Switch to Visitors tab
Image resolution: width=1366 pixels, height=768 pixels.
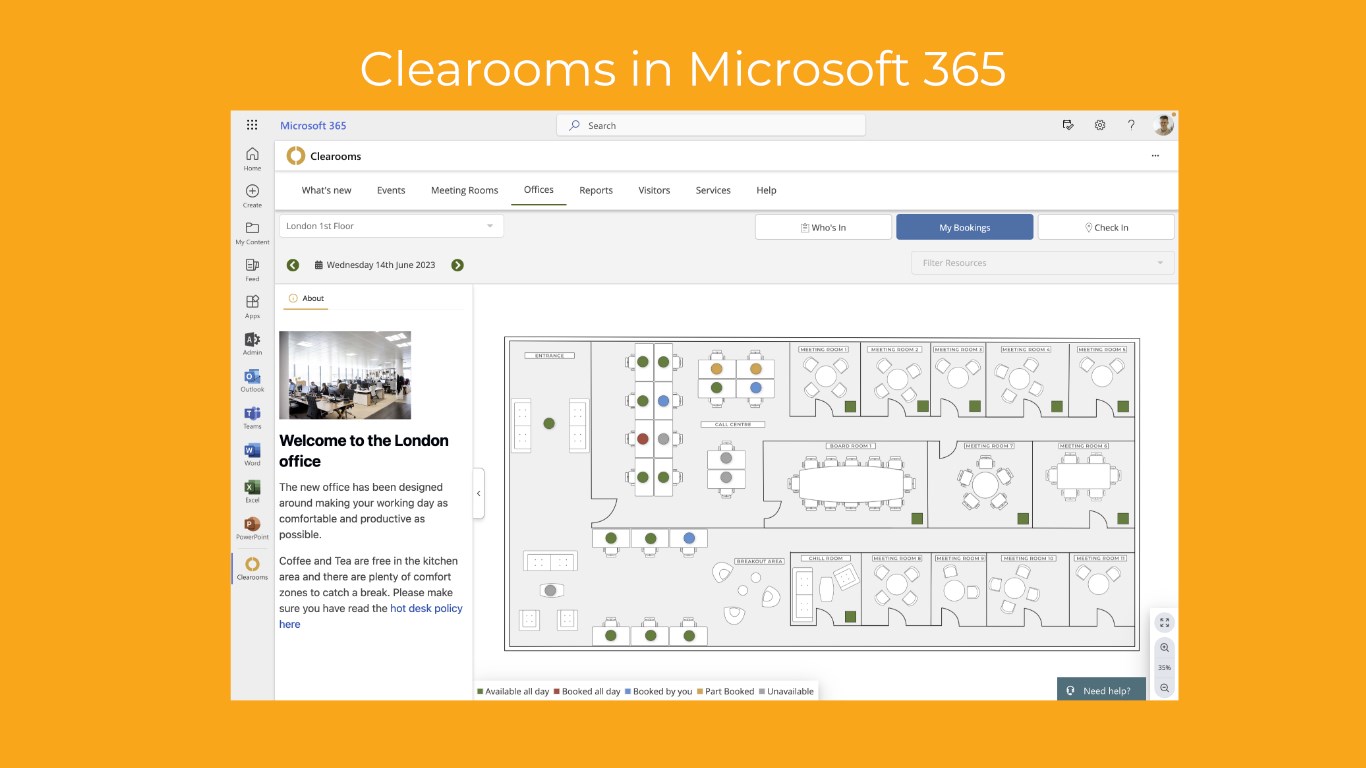coord(654,190)
